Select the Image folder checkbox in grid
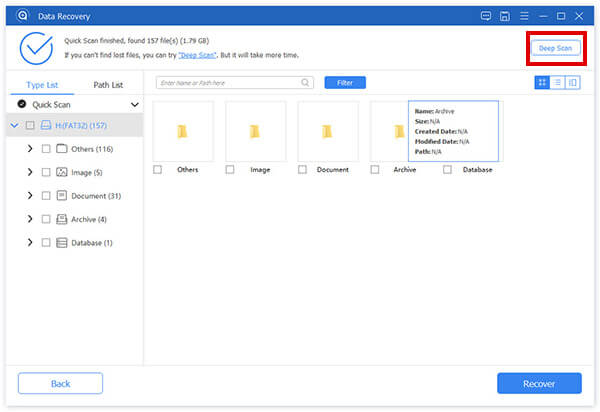This screenshot has width=600, height=412. pos(230,169)
